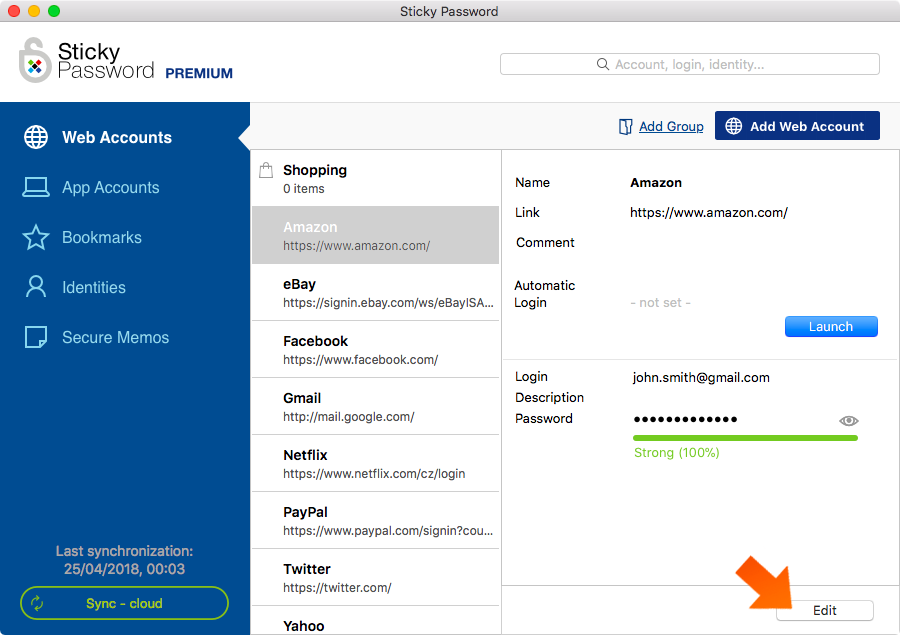Click the macOS yellow minimize window button

(34, 11)
